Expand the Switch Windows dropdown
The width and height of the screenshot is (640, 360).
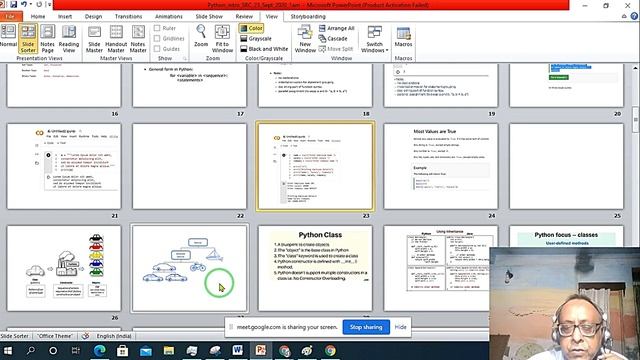point(374,38)
